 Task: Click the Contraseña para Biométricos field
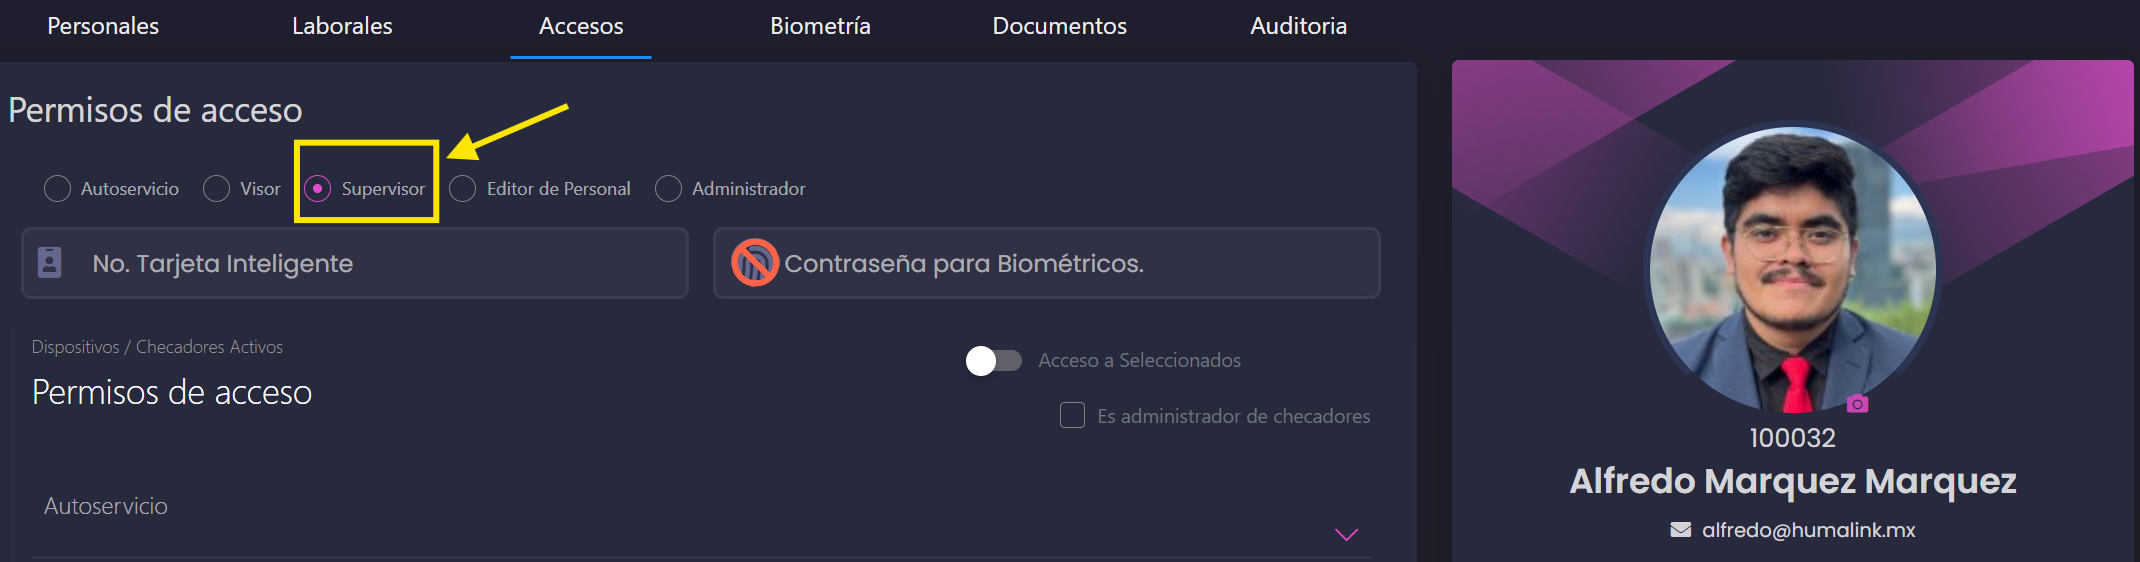coord(1047,263)
